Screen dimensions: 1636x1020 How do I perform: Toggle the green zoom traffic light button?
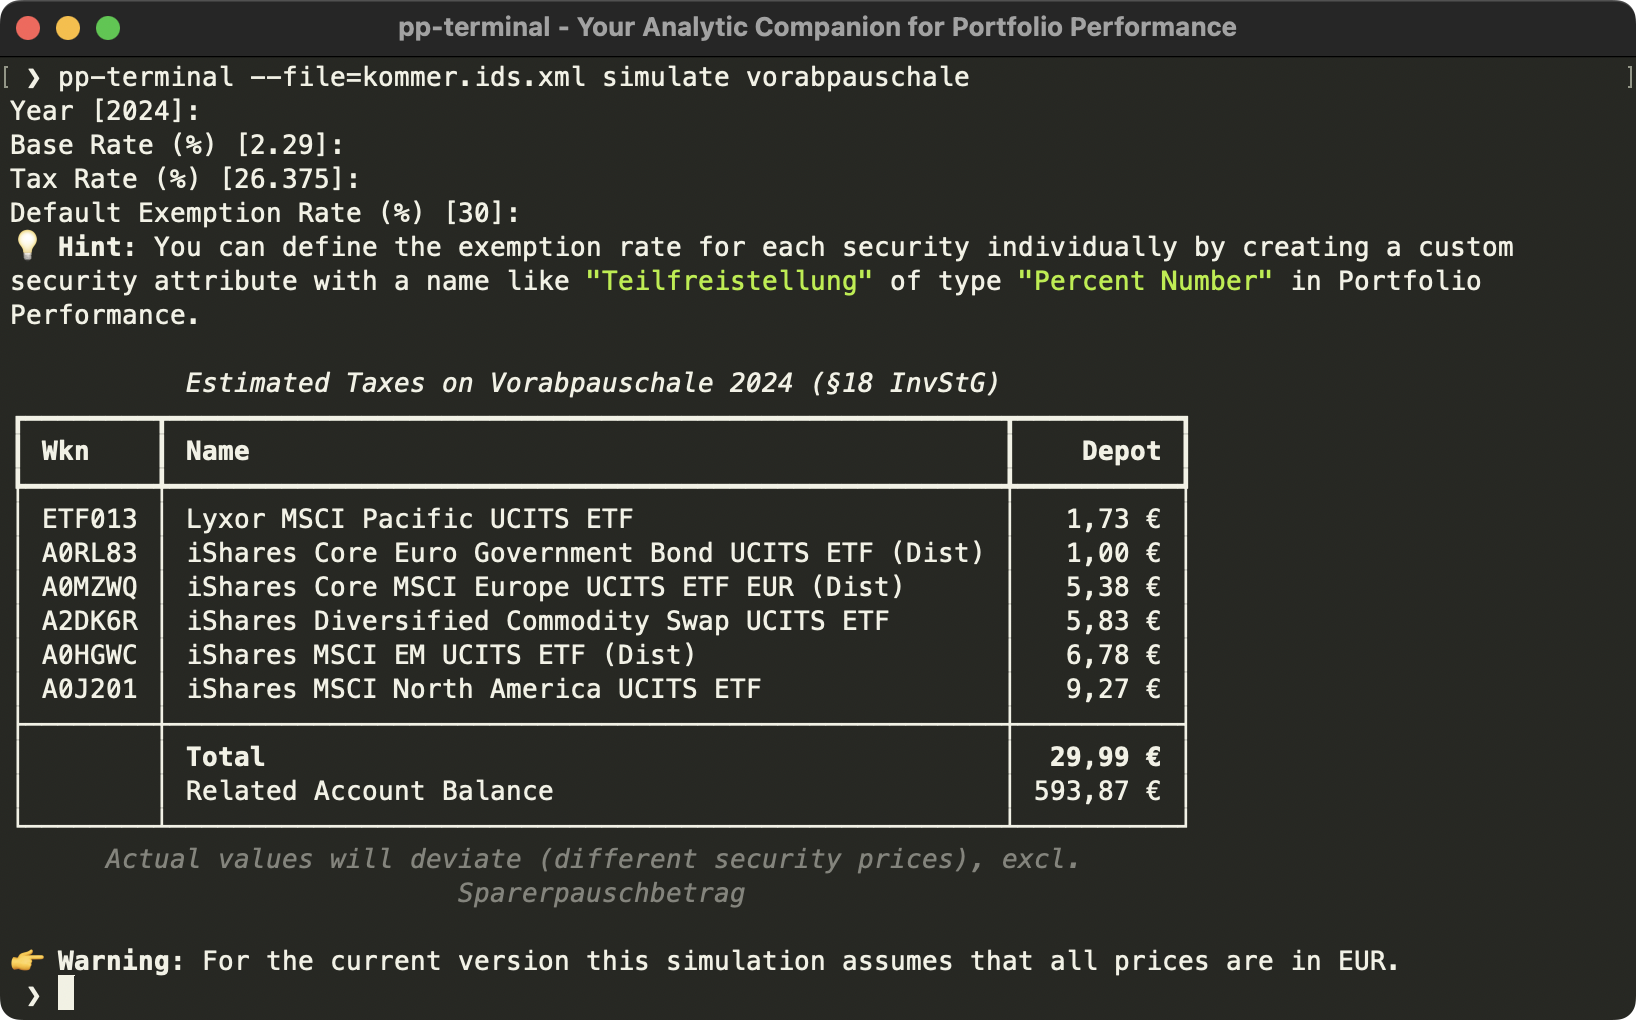tap(106, 27)
